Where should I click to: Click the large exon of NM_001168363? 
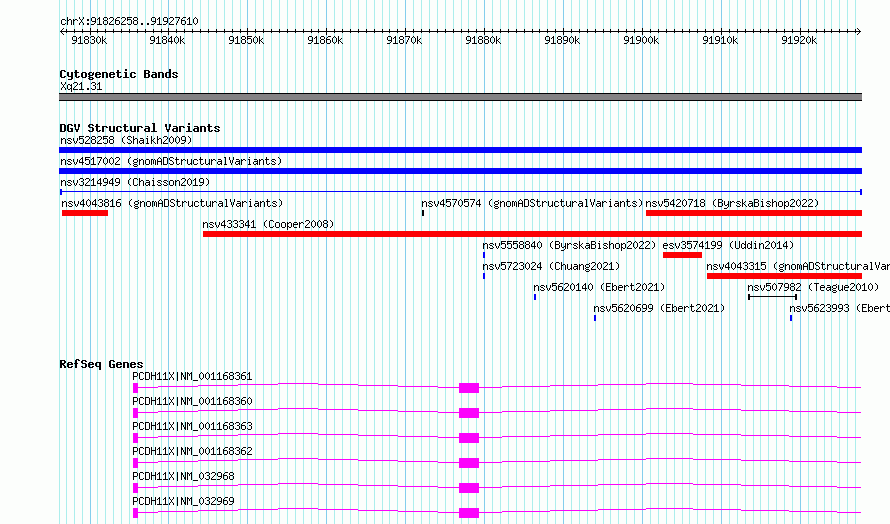469,438
